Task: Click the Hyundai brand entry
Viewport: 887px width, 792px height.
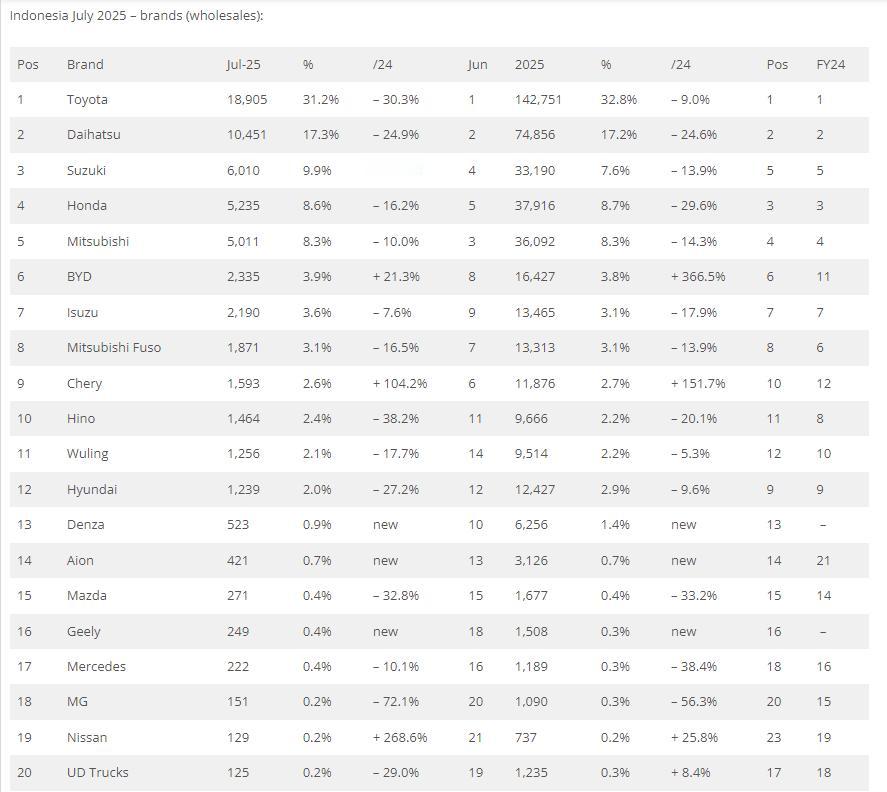Action: click(x=92, y=489)
